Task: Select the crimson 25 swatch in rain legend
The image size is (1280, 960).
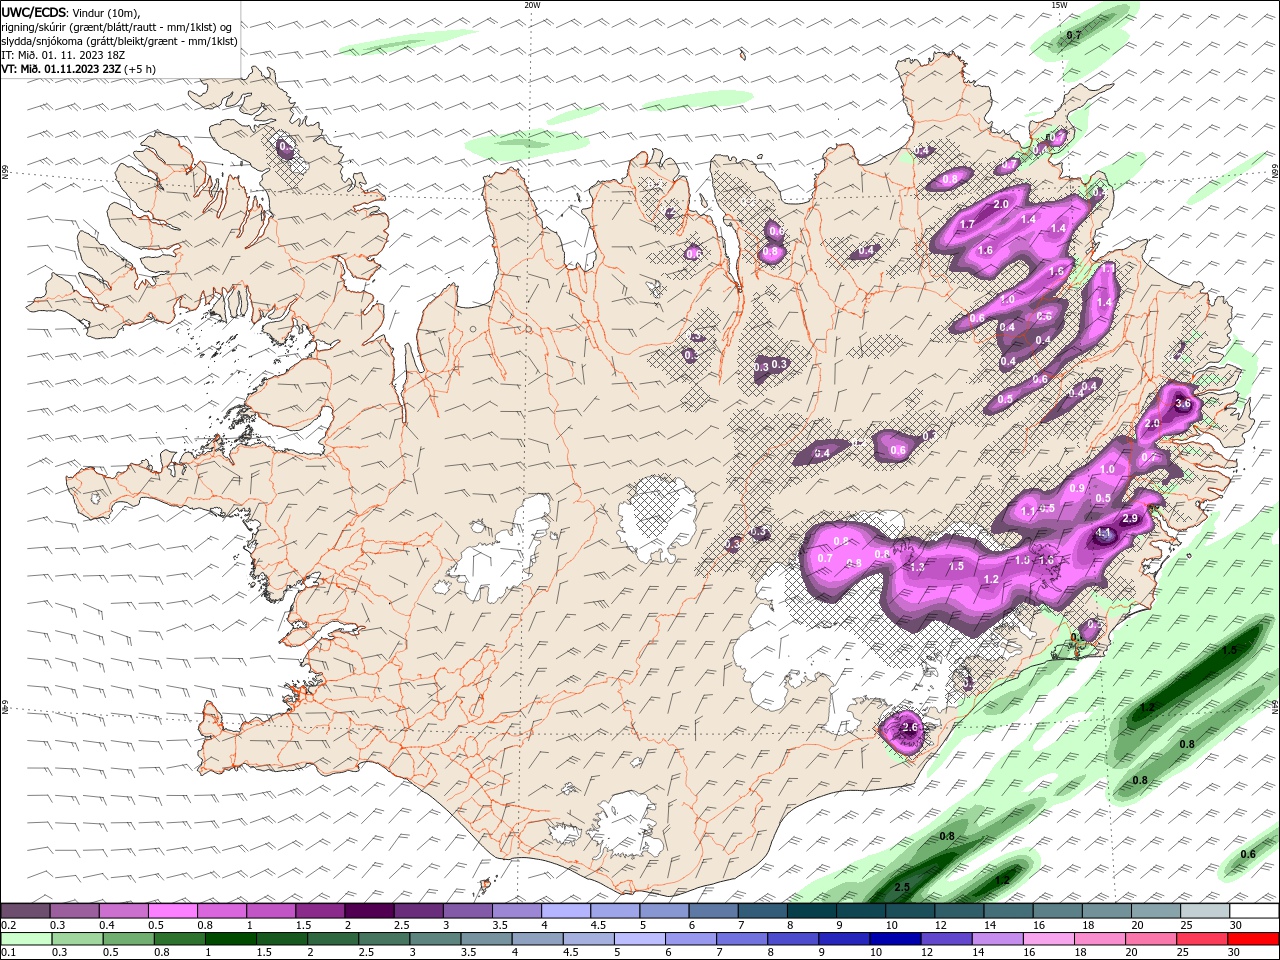Action: [x=1203, y=939]
